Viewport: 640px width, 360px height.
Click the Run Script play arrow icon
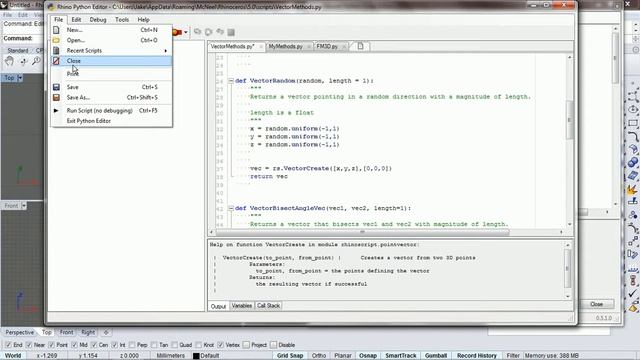click(56, 110)
